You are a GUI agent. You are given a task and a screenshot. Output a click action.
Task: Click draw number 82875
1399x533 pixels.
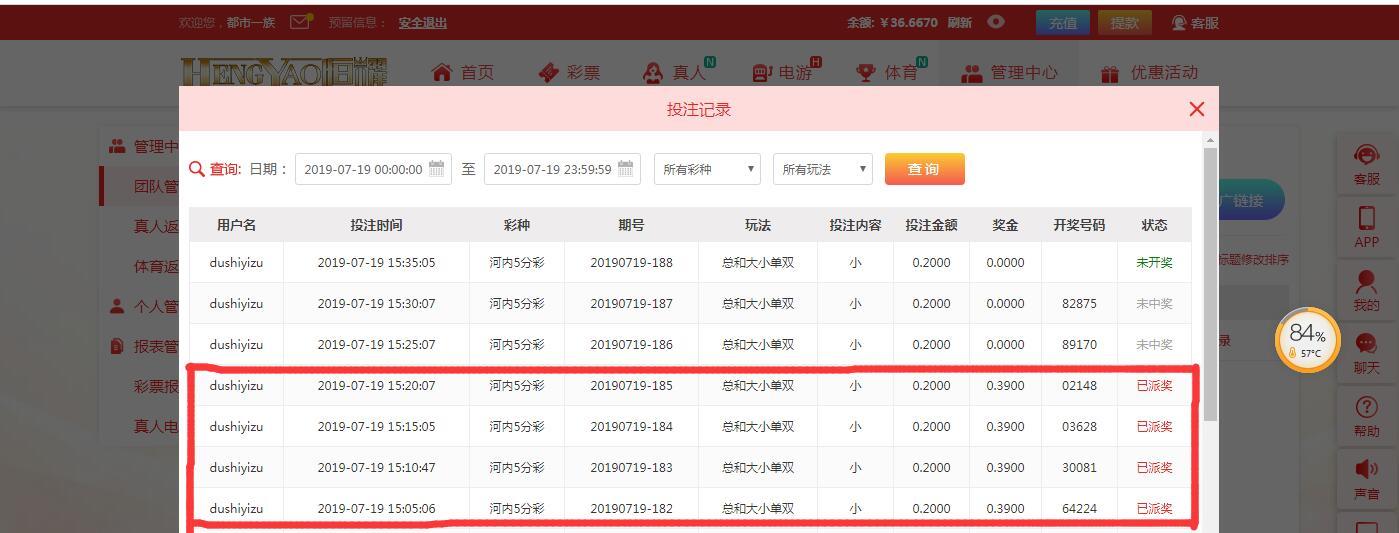pos(1079,304)
